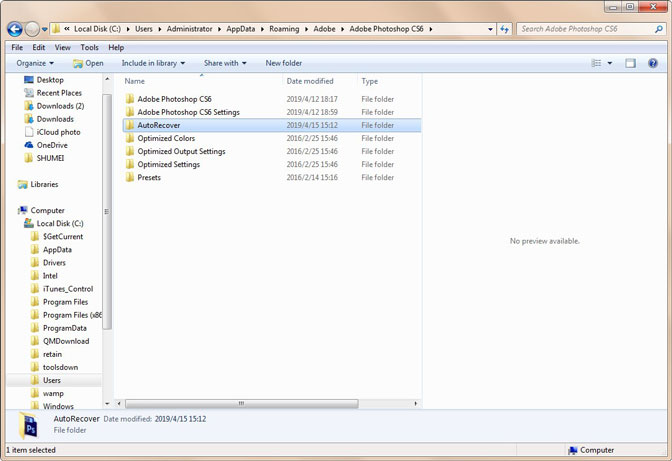Open ProgramData folder in the tree

[64, 328]
